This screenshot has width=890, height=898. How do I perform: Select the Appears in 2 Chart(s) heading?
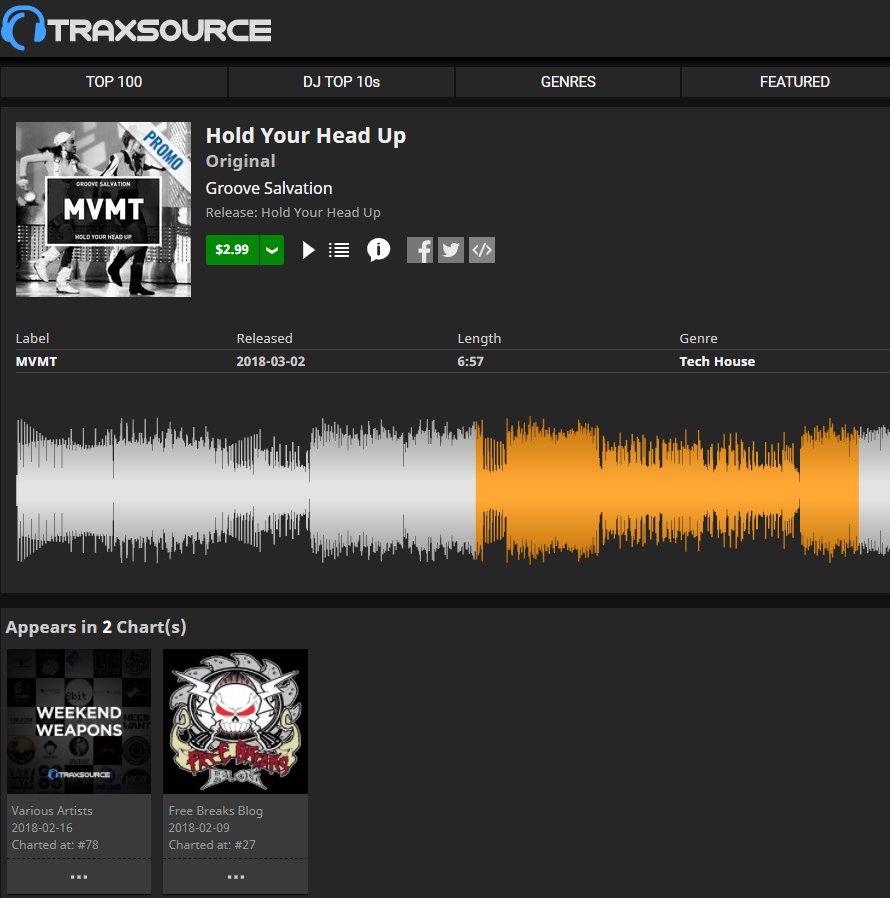96,627
